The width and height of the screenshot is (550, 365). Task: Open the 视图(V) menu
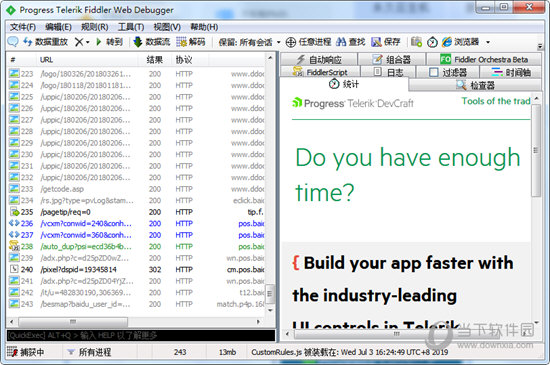coord(167,27)
